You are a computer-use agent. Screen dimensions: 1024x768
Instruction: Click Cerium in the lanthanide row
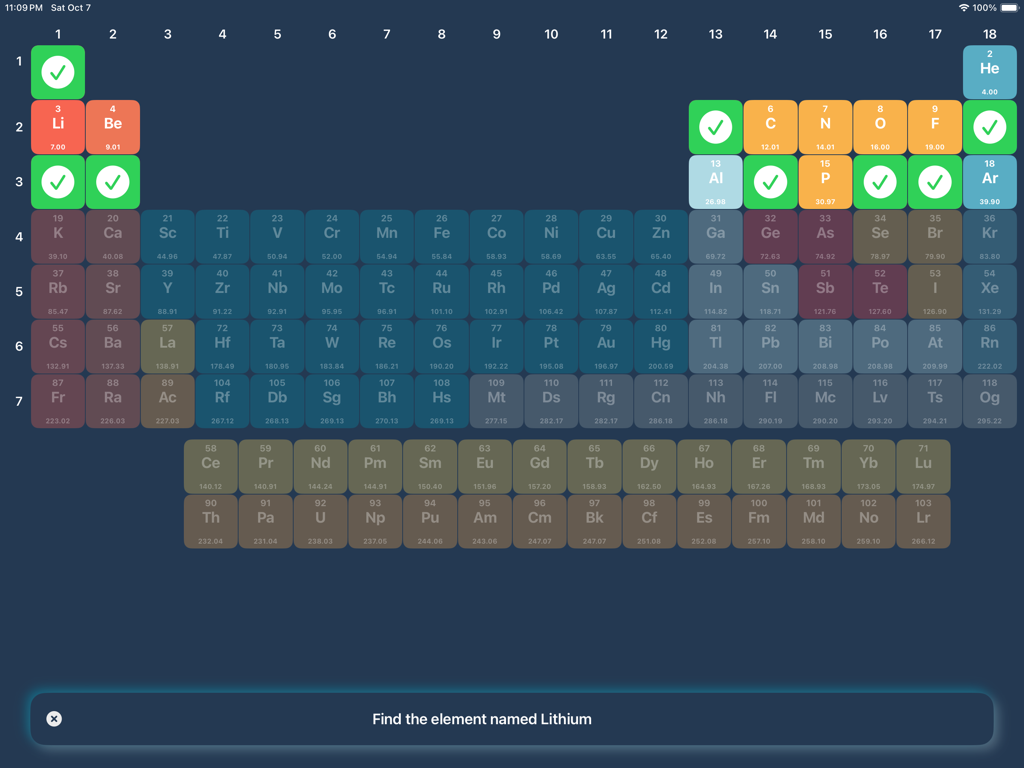tap(210, 465)
